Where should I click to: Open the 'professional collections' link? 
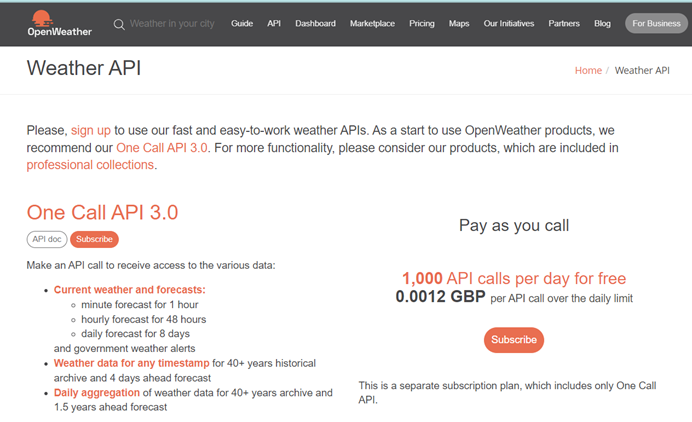click(90, 165)
